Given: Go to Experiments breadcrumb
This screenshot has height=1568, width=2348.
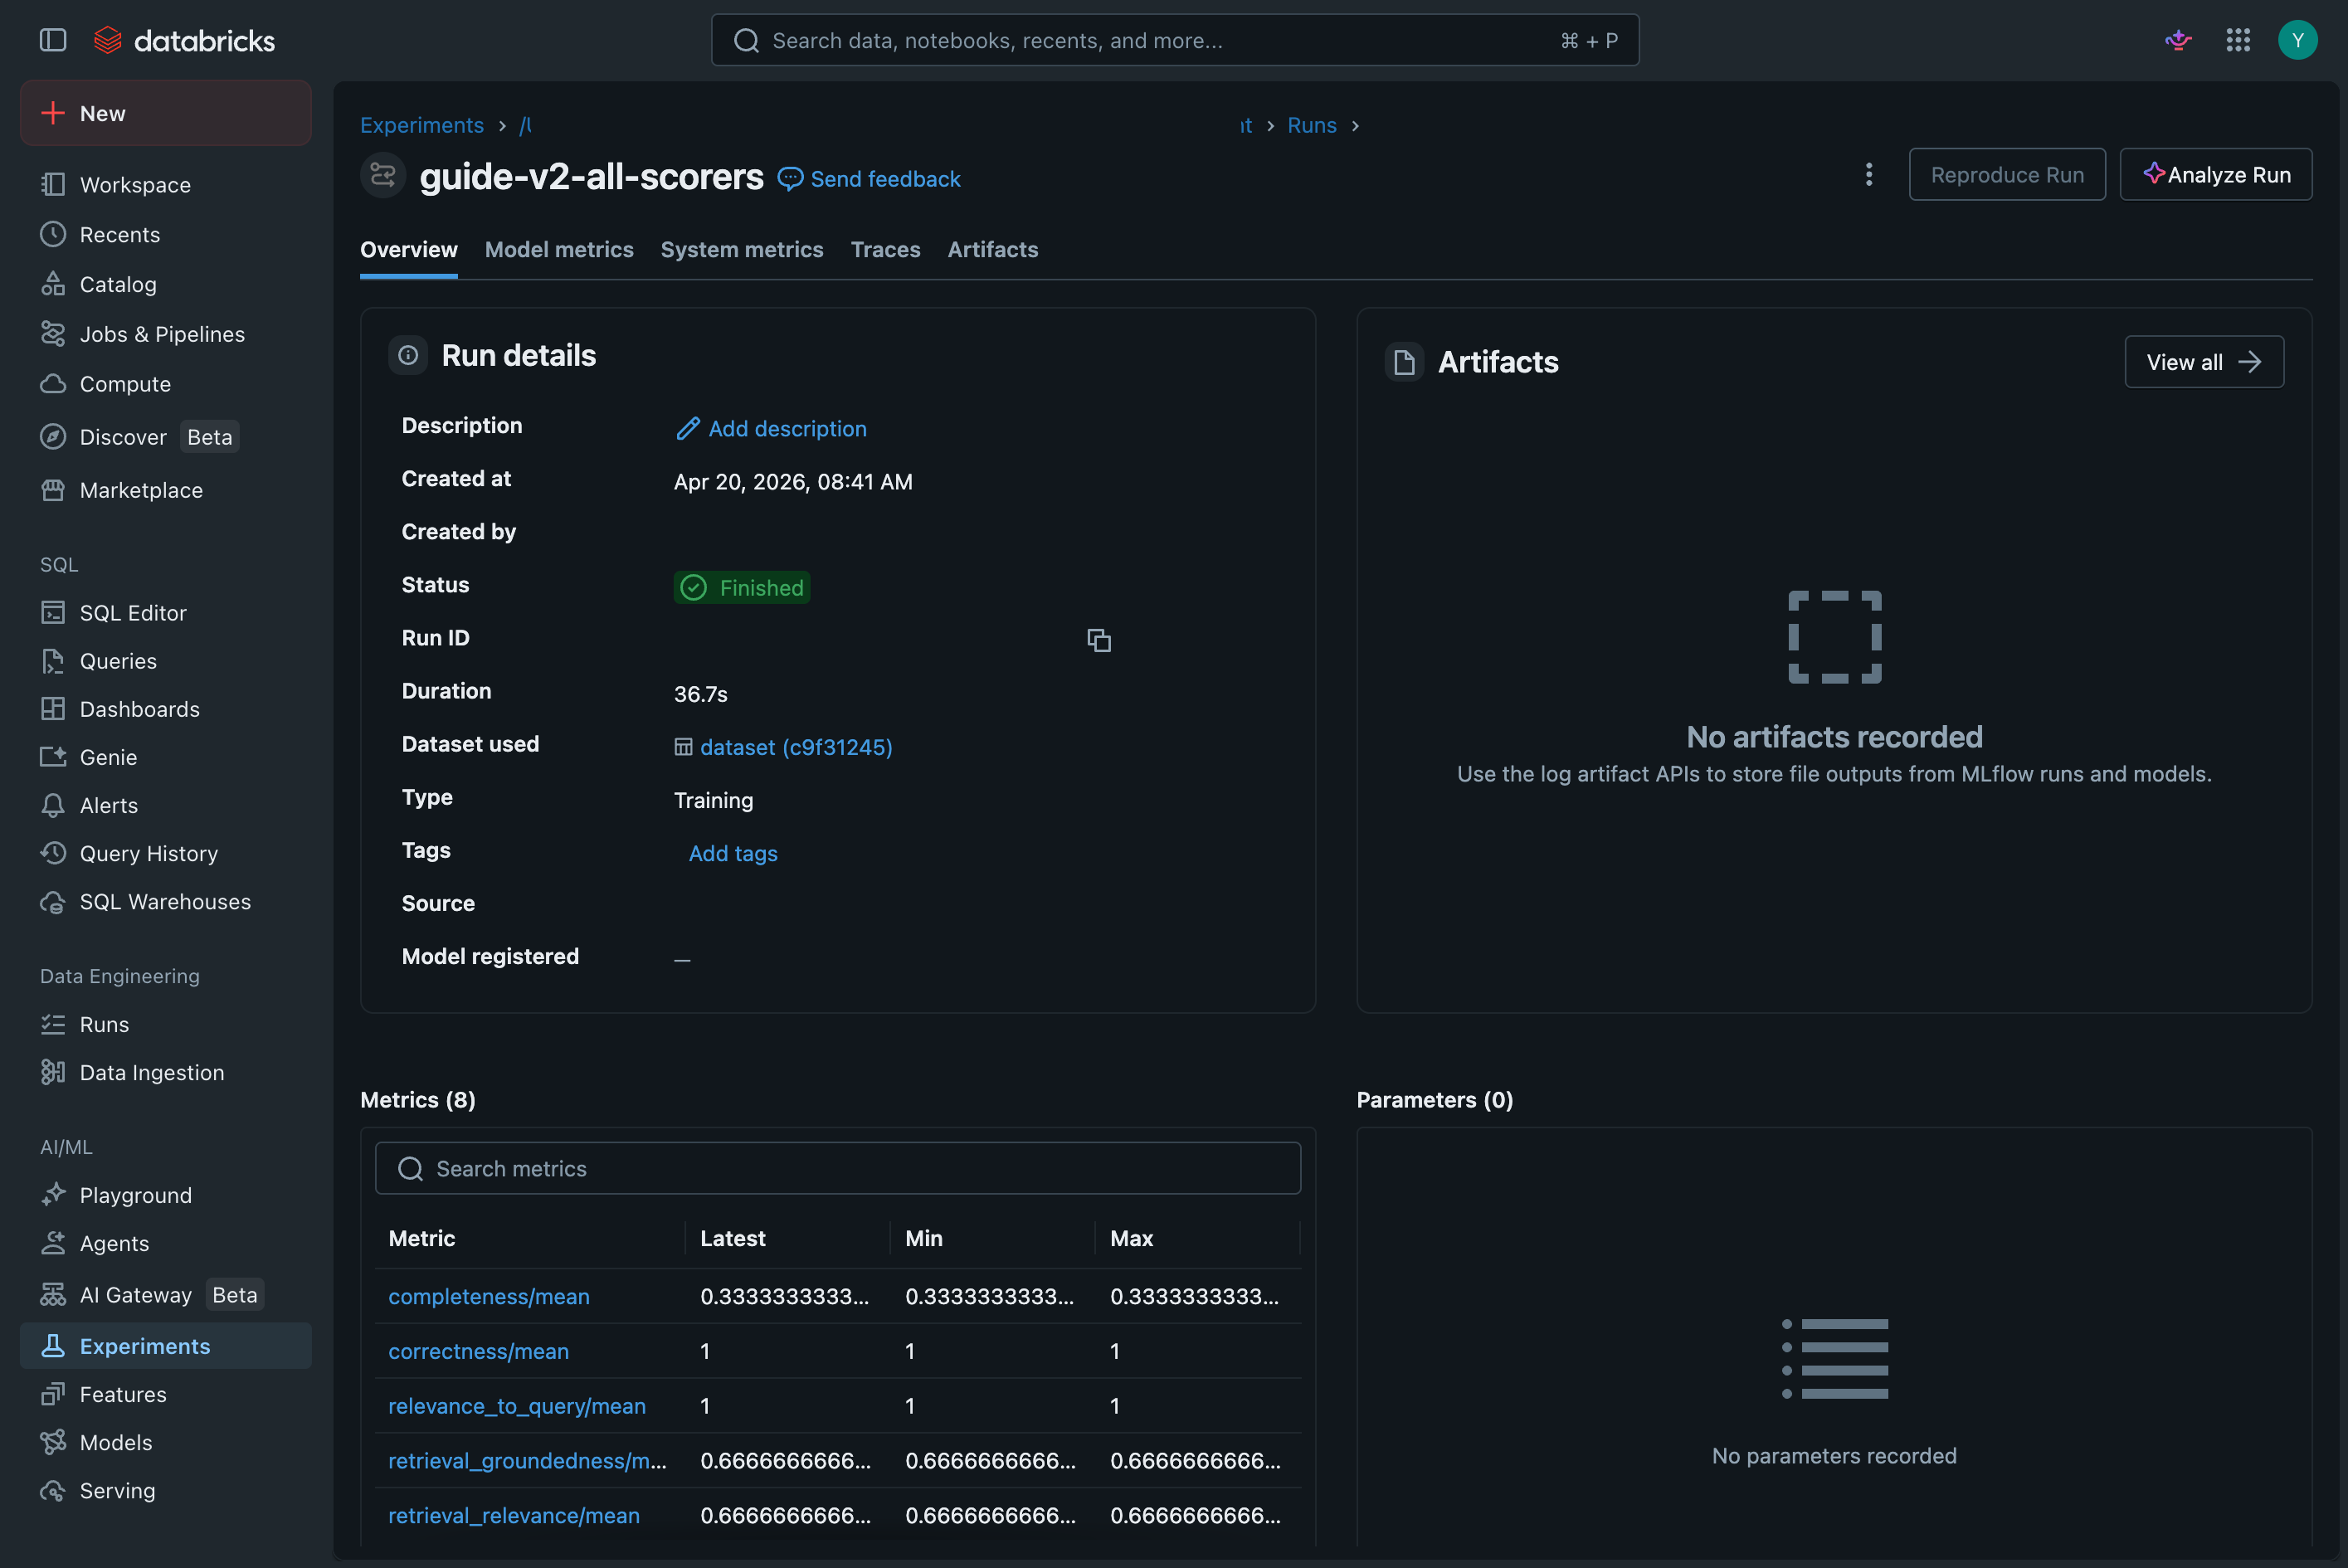Looking at the screenshot, I should pyautogui.click(x=422, y=125).
